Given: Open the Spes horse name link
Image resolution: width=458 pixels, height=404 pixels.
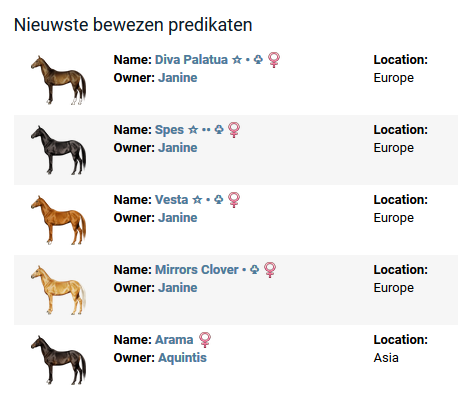Looking at the screenshot, I should tap(169, 130).
